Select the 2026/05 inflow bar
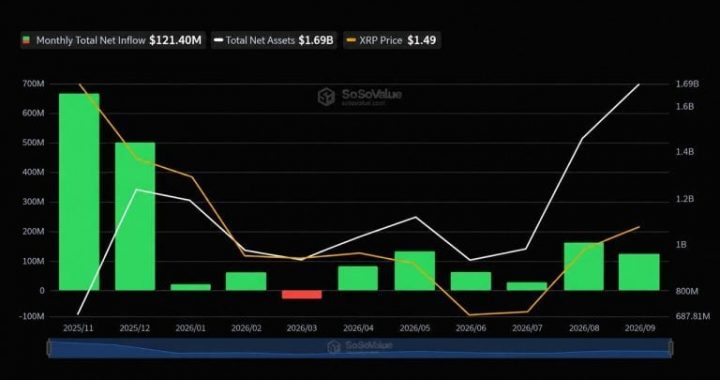 click(x=415, y=271)
